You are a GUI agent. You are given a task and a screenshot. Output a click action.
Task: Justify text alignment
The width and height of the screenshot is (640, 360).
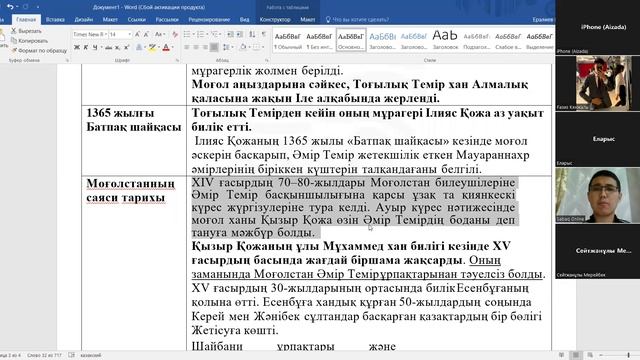point(214,47)
